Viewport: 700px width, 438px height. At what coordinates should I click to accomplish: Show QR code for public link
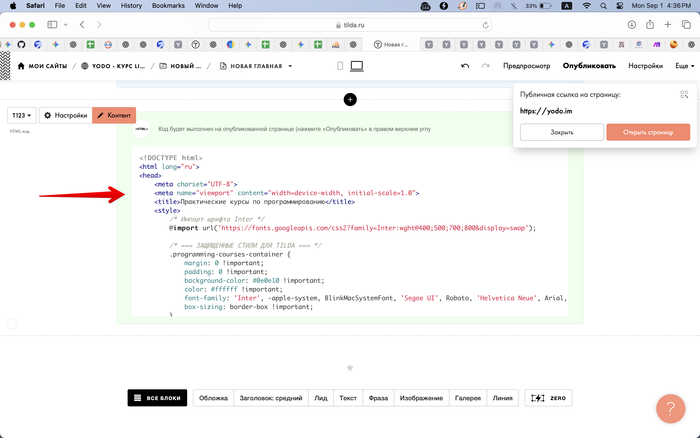(685, 94)
